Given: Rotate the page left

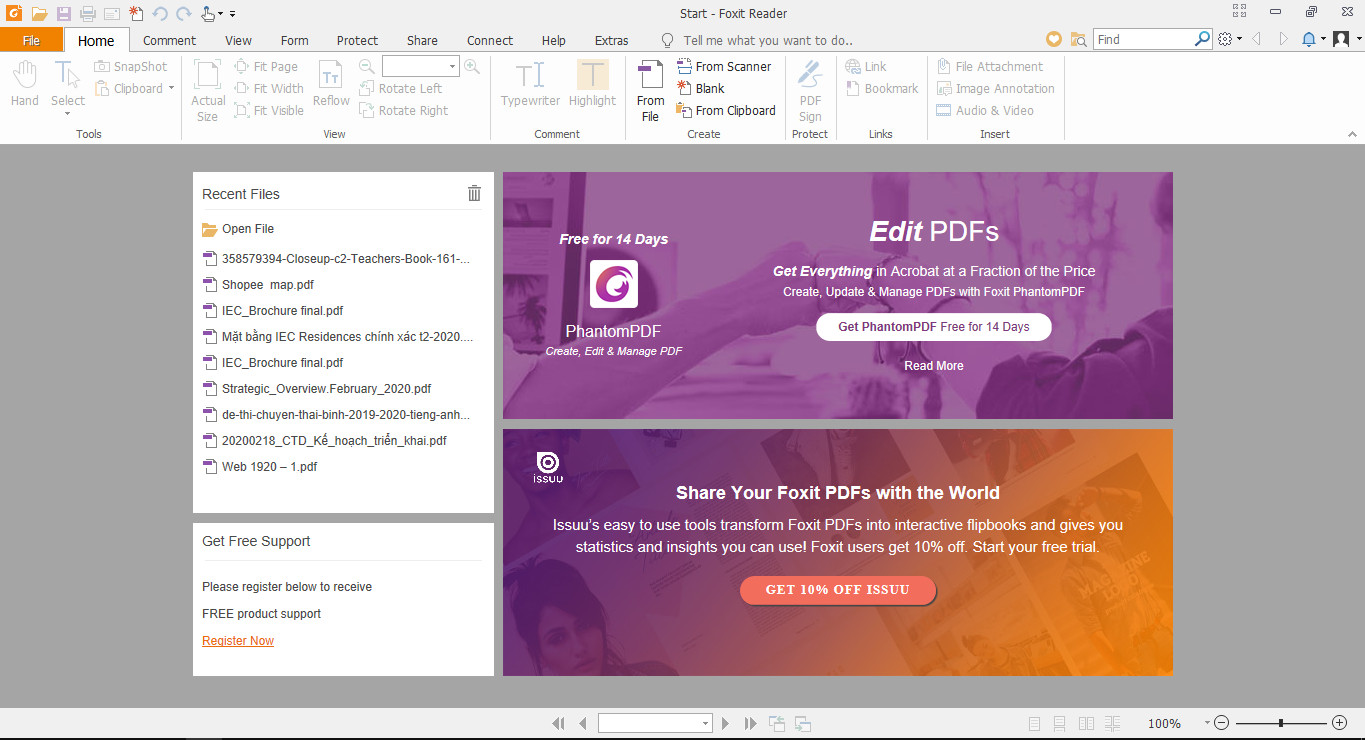Looking at the screenshot, I should point(404,88).
